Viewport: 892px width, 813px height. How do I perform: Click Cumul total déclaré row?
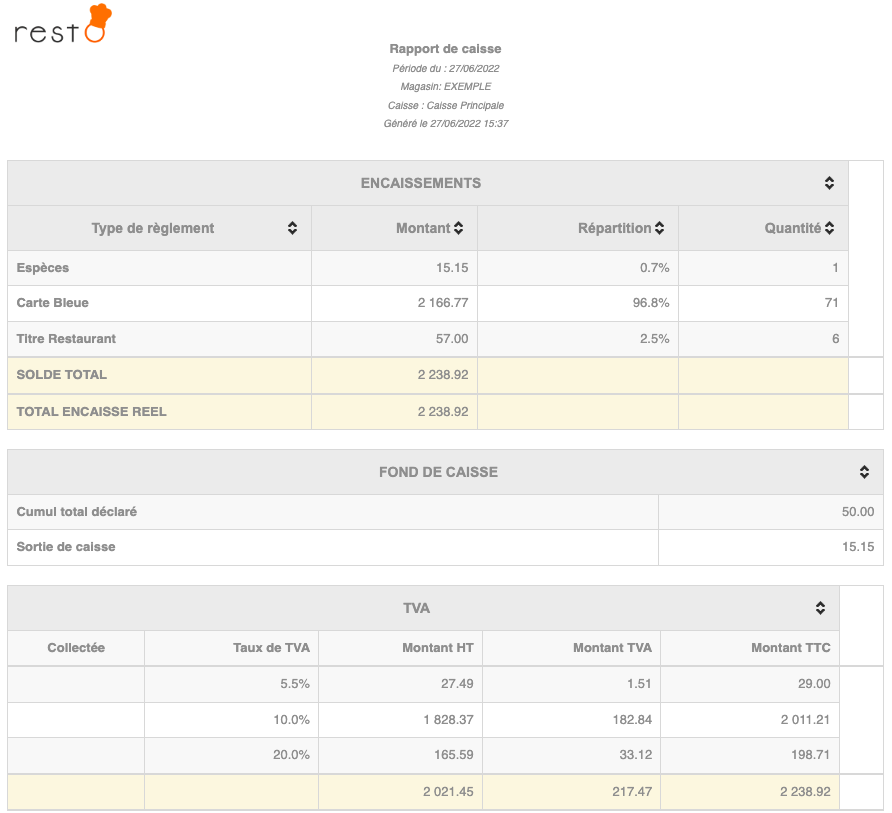coord(77,512)
